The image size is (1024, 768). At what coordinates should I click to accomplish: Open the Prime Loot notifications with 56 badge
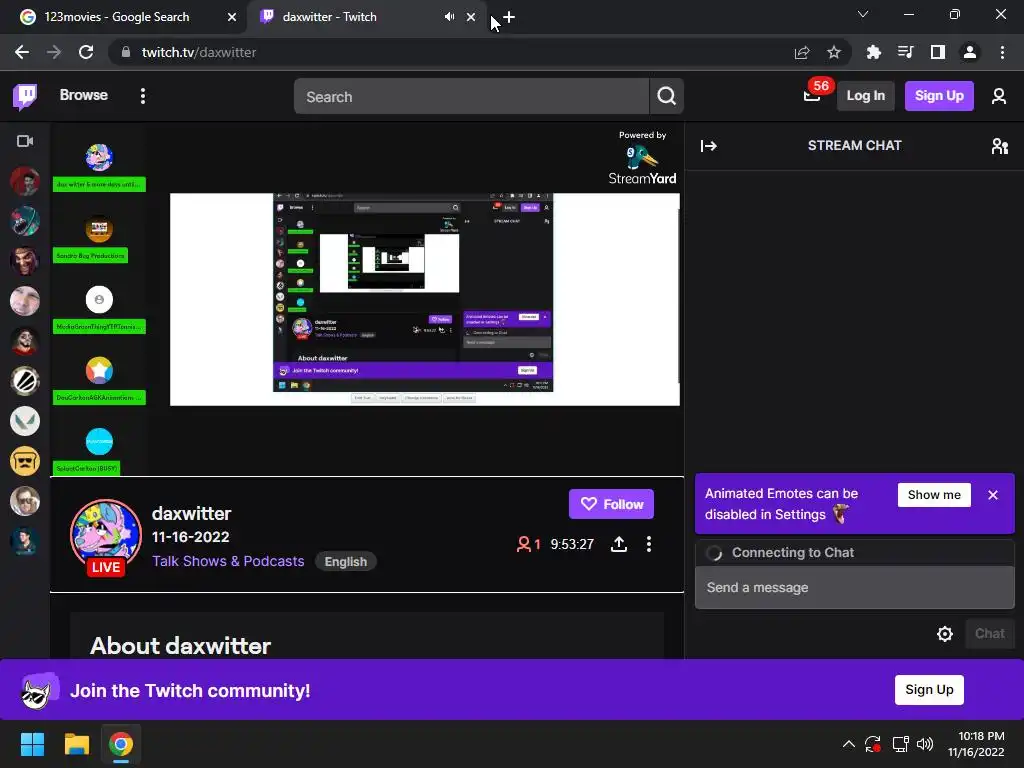click(812, 95)
